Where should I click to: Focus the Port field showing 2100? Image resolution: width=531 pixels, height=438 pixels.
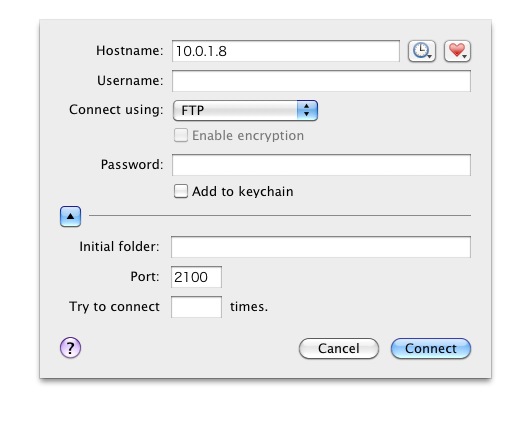coord(196,277)
